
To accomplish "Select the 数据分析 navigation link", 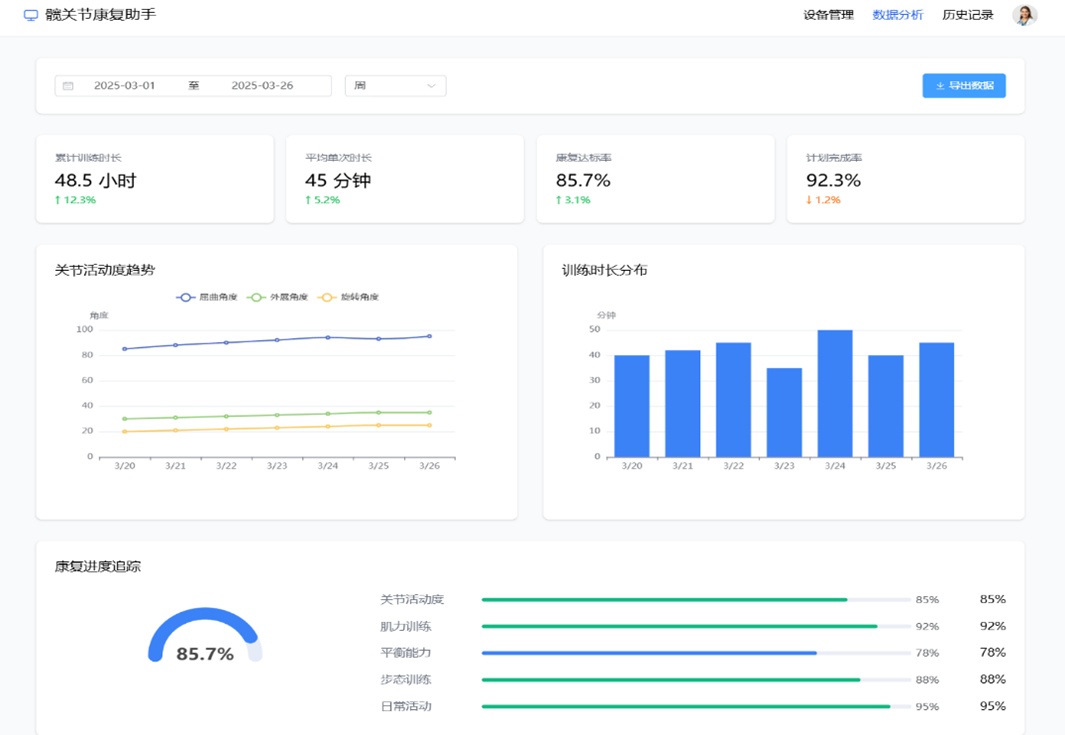I will click(x=897, y=15).
